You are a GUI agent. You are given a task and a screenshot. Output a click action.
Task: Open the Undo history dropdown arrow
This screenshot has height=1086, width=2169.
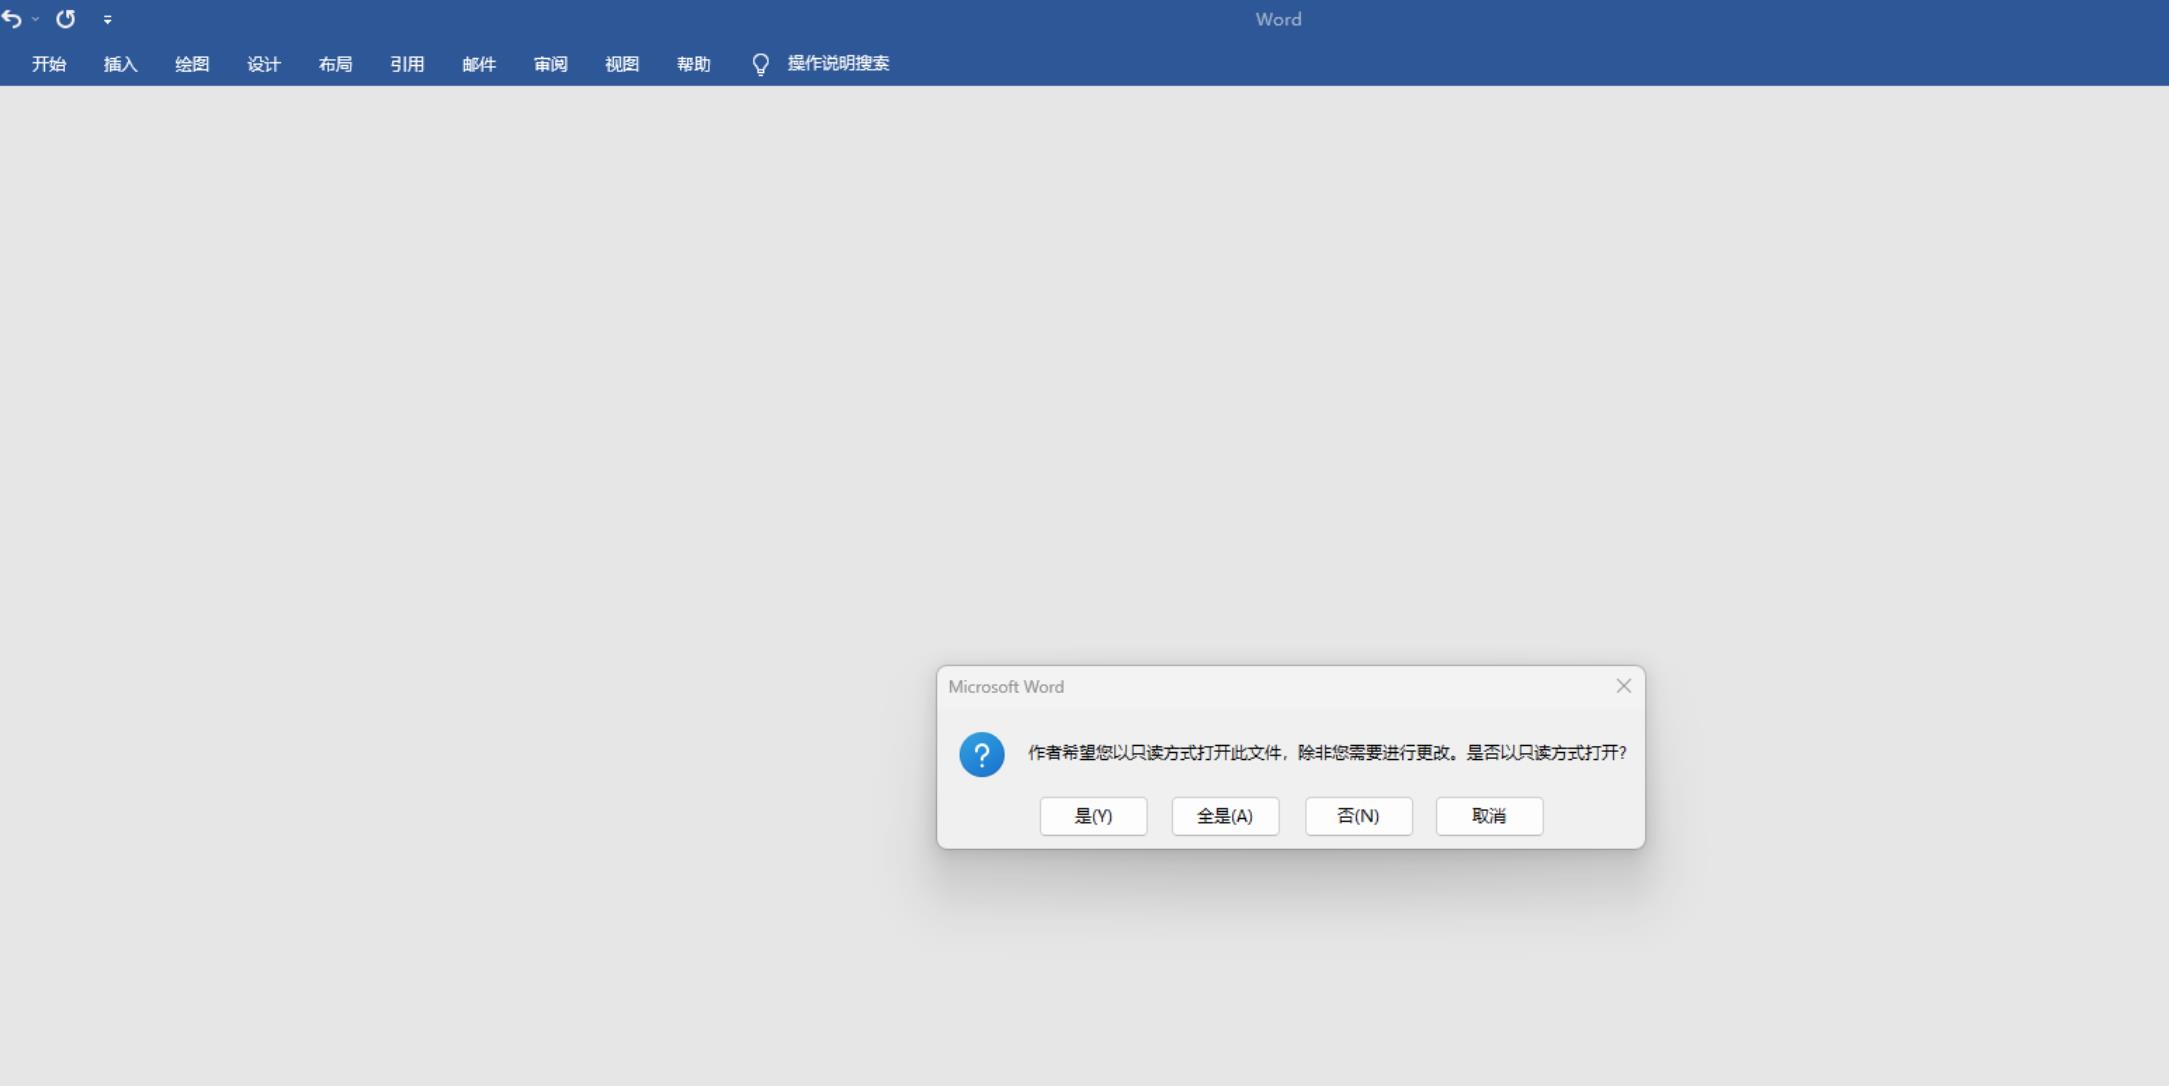36,19
